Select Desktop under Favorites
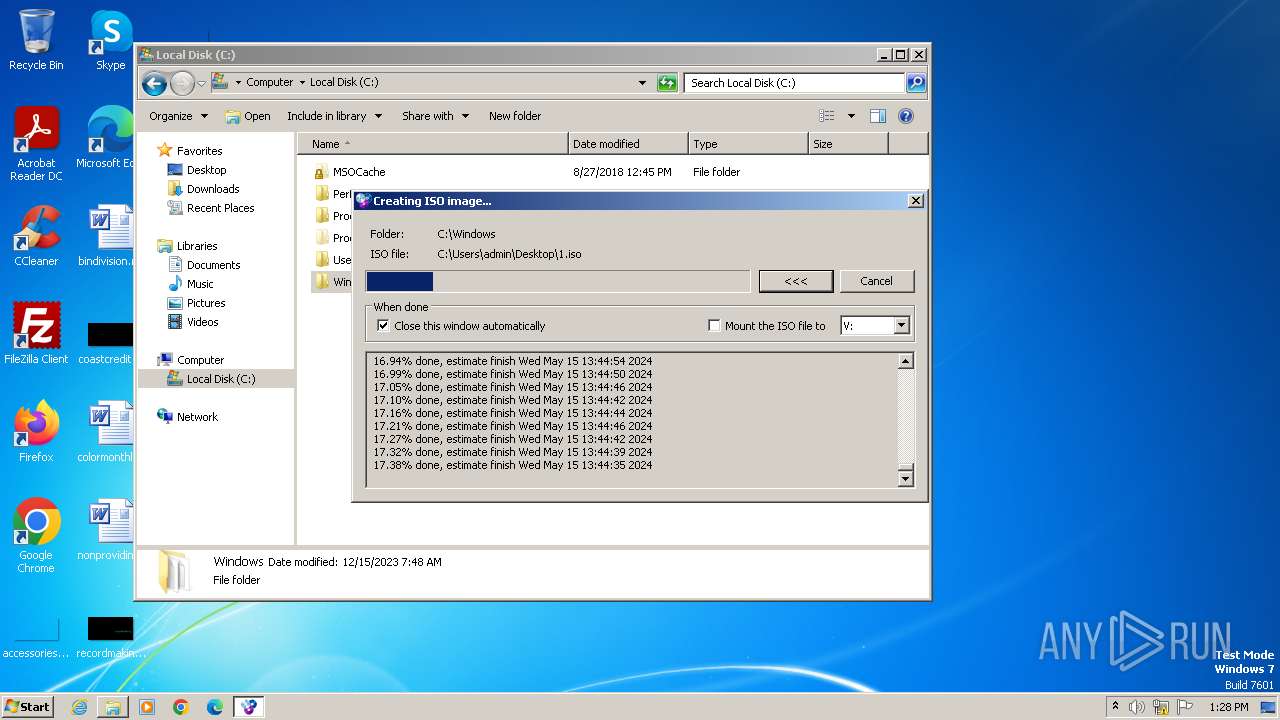Image resolution: width=1280 pixels, height=720 pixels. (206, 170)
